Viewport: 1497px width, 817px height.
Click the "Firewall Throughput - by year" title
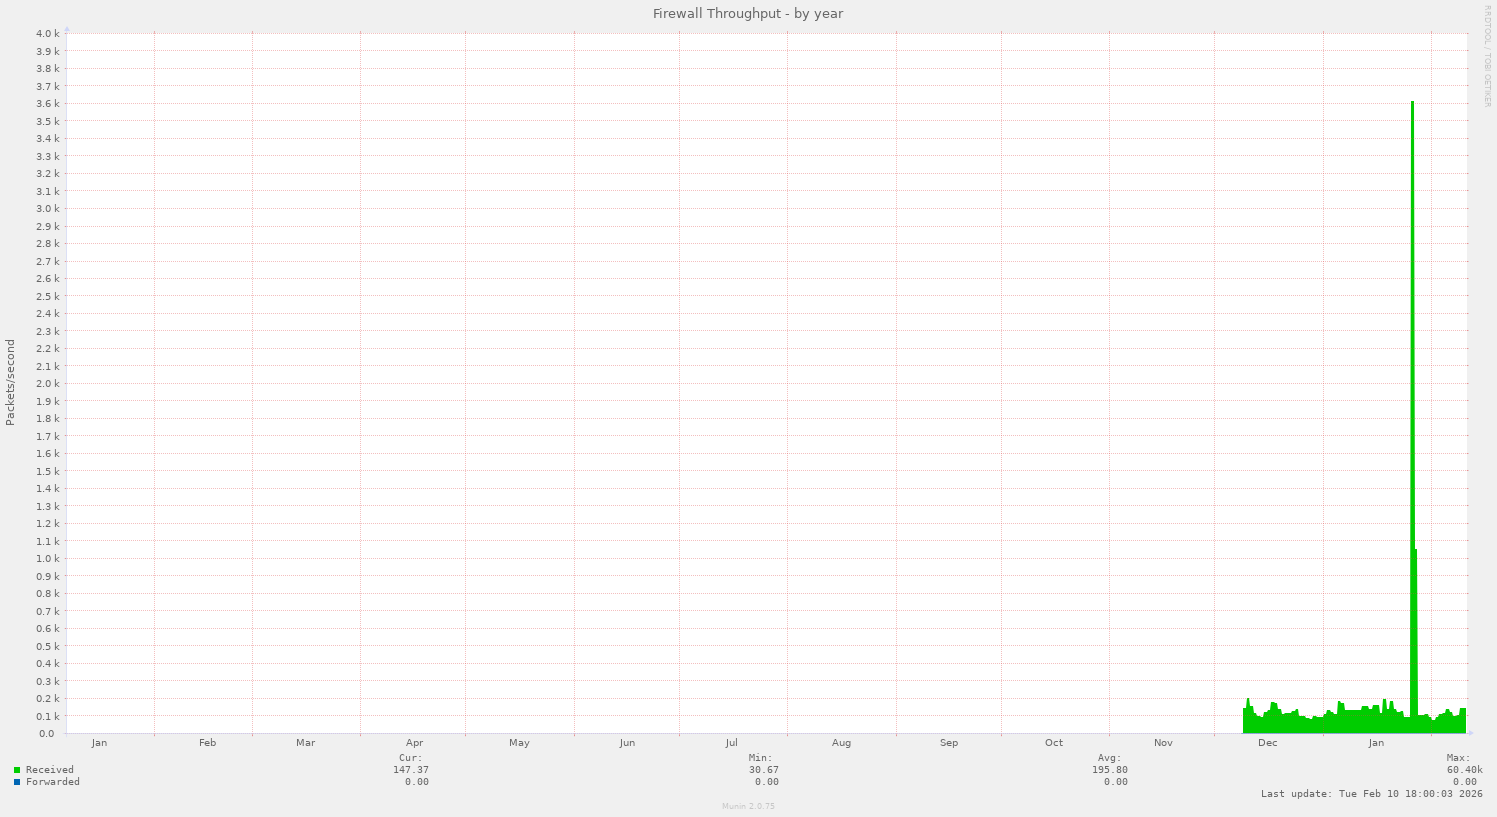747,13
